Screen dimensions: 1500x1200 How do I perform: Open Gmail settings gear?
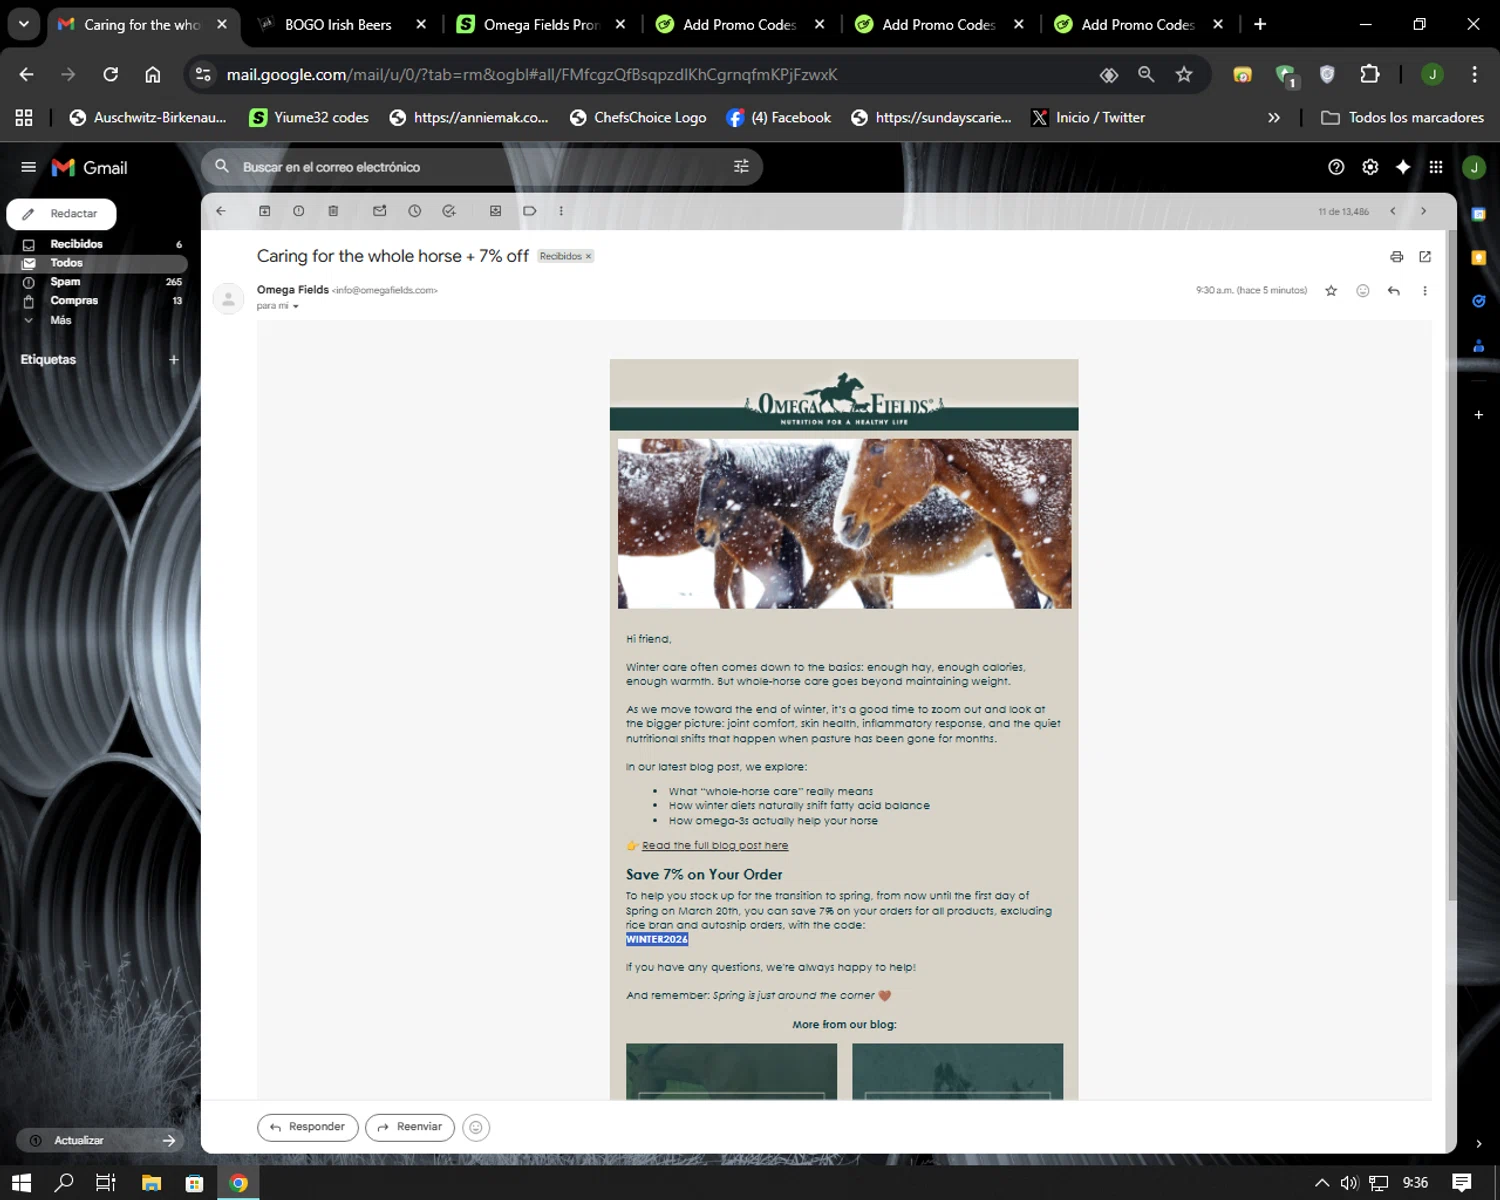tap(1371, 167)
